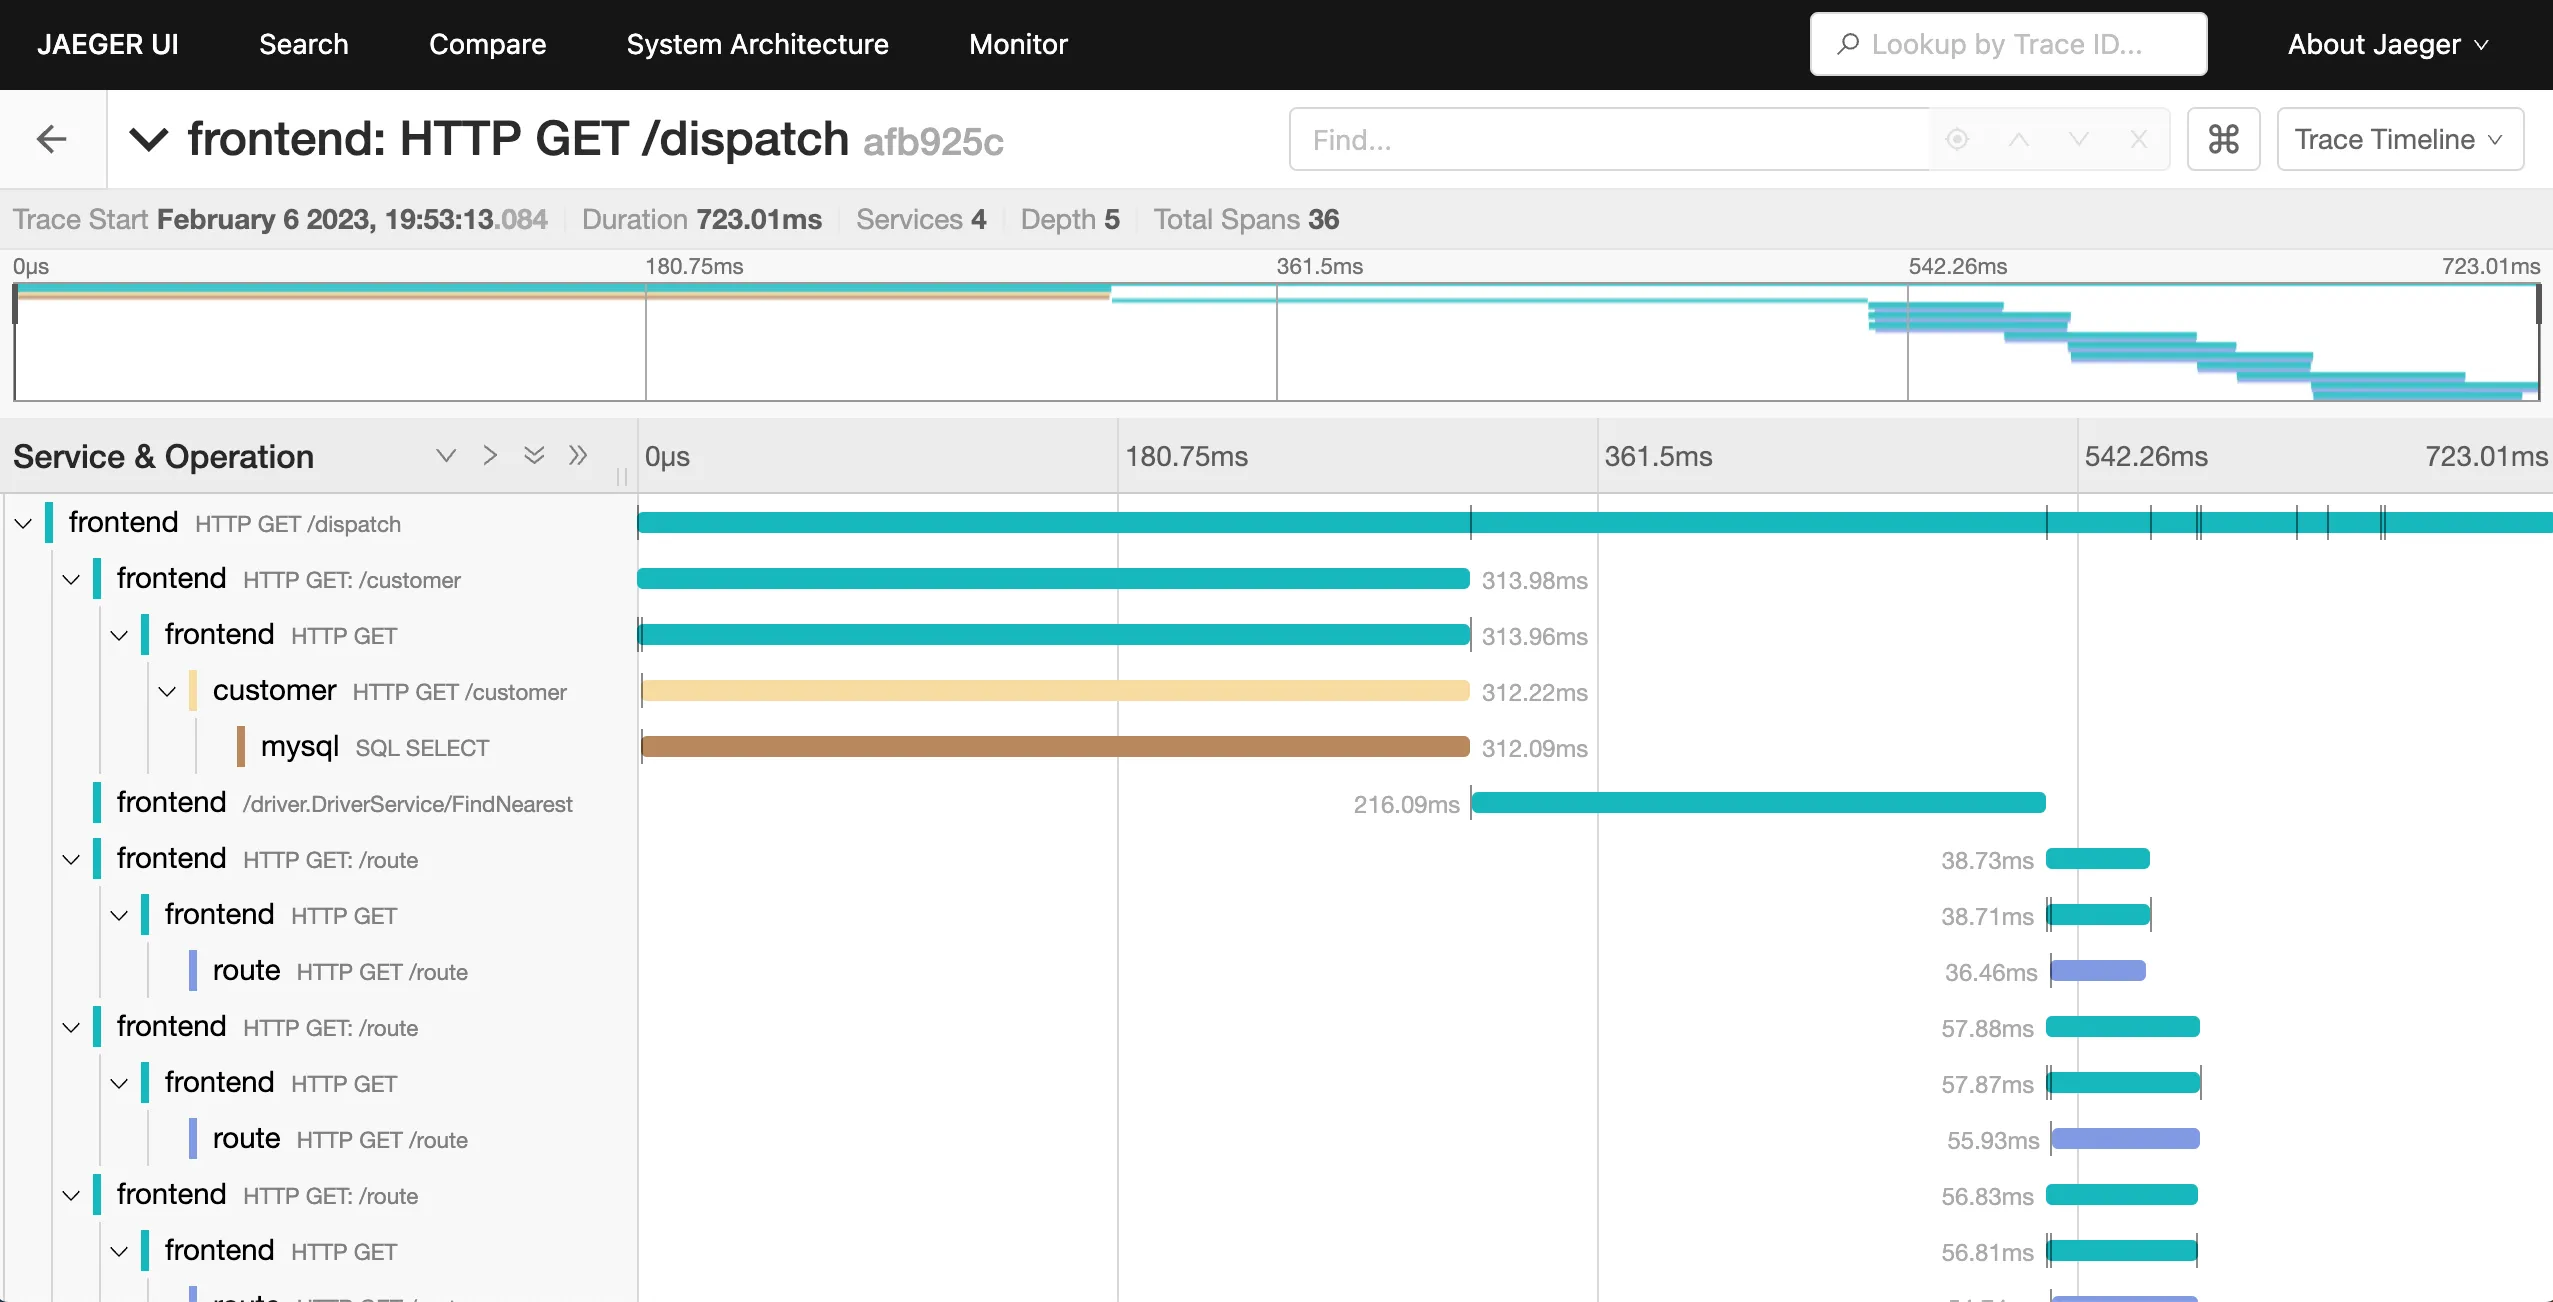2553x1302 pixels.
Task: Click the JAEGER UI logo link
Action: point(108,44)
